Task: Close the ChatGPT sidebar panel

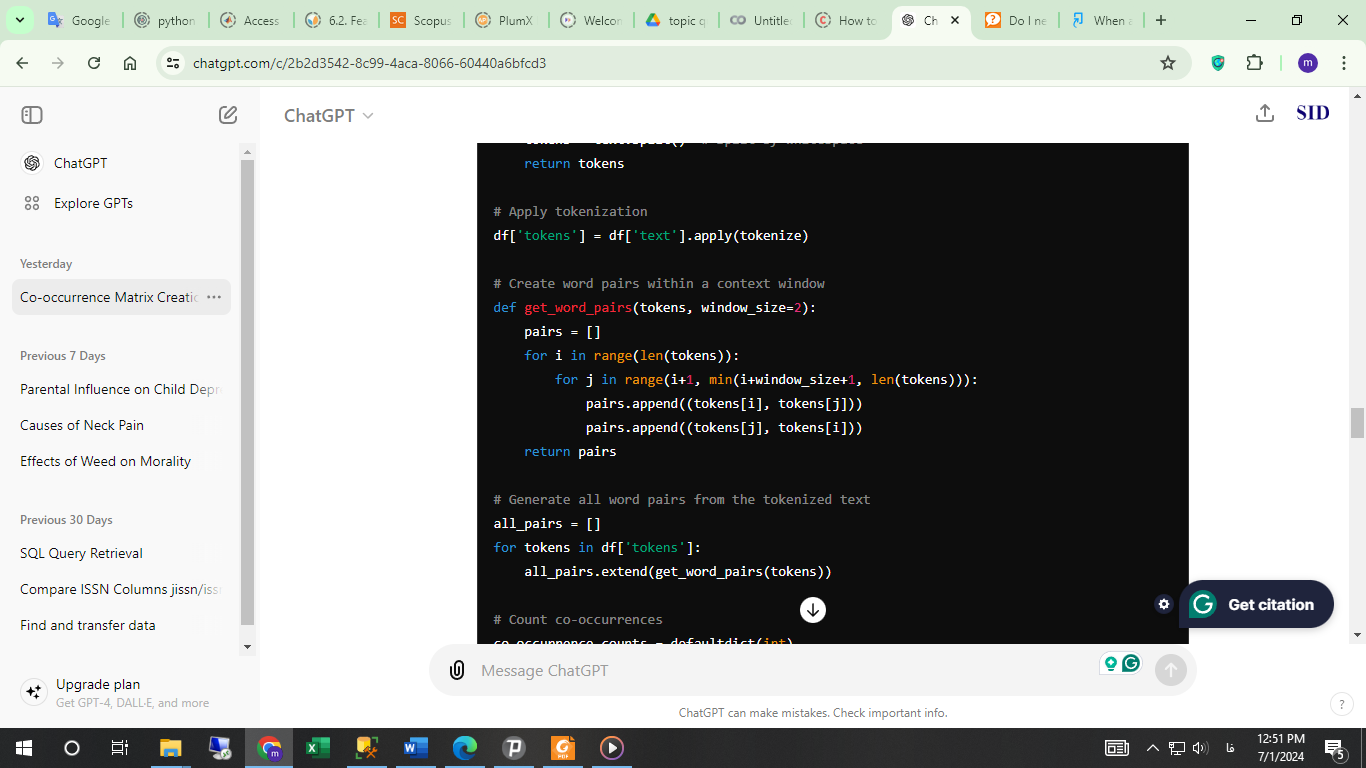Action: point(32,115)
